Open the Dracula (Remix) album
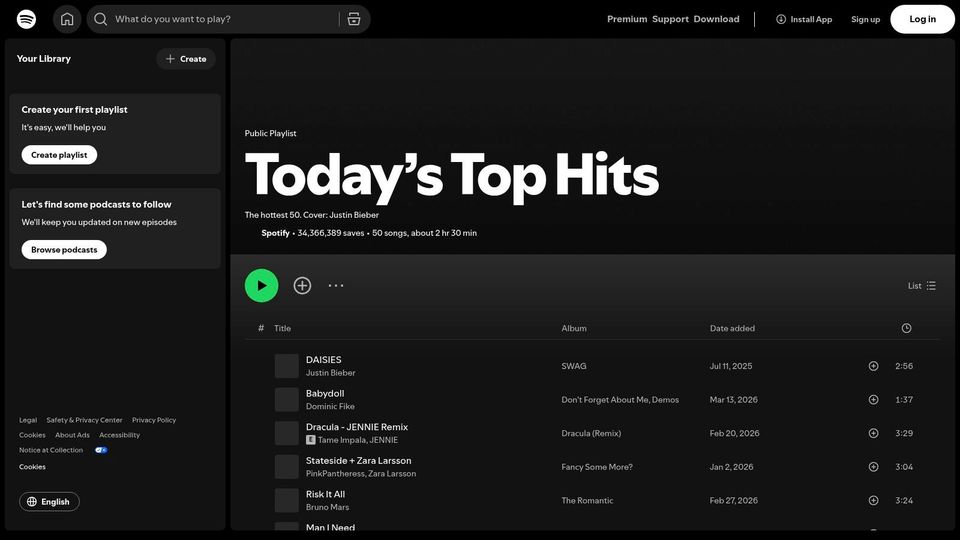Image resolution: width=960 pixels, height=540 pixels. tap(591, 433)
